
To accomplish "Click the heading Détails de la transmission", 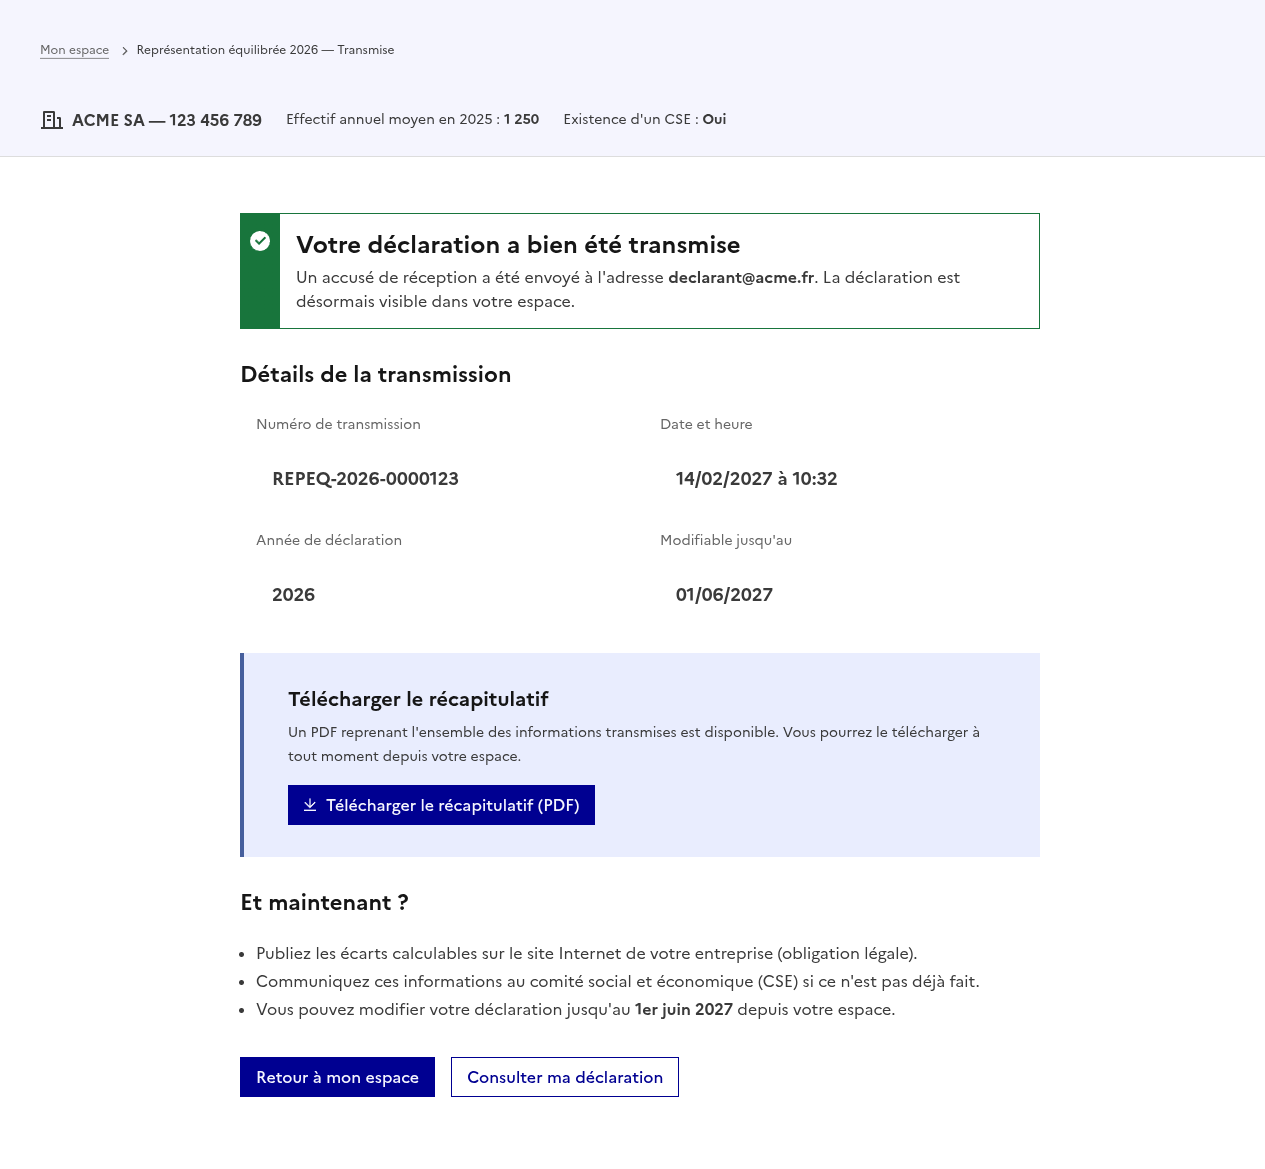I will click(x=375, y=374).
